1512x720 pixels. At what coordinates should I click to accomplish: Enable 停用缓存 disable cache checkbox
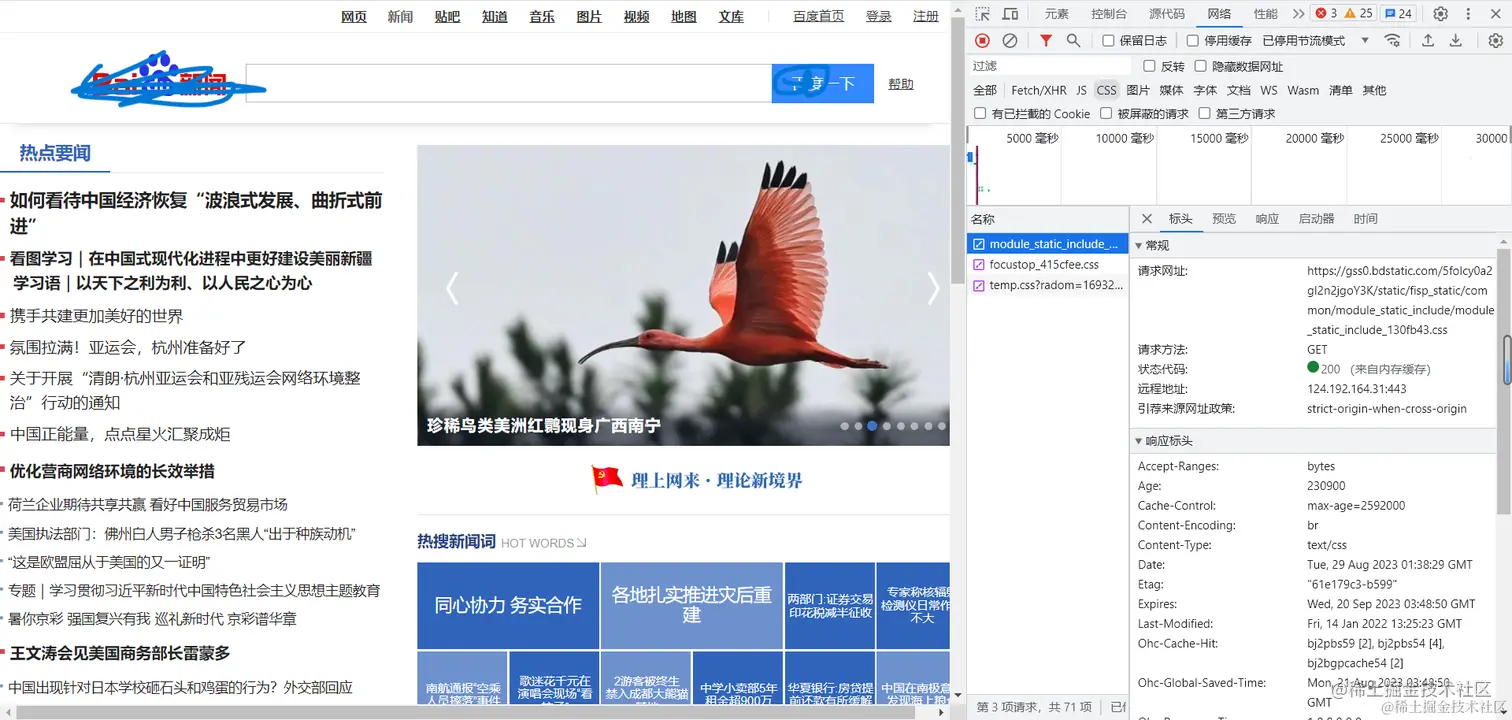pyautogui.click(x=1193, y=41)
